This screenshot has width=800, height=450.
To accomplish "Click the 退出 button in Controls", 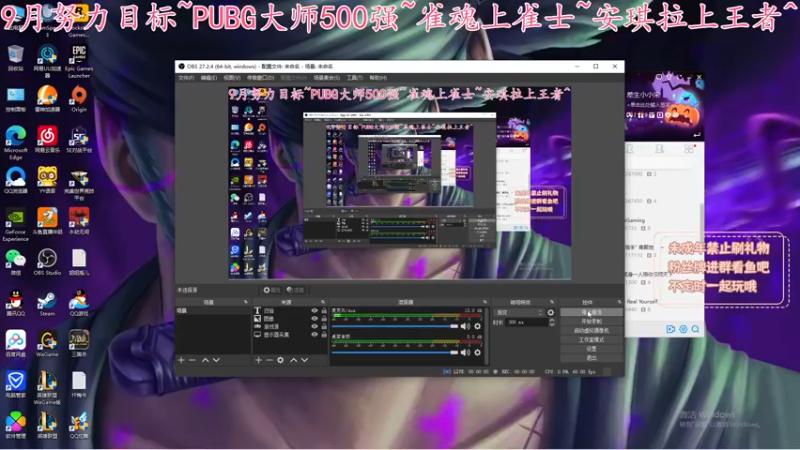I will (x=591, y=358).
